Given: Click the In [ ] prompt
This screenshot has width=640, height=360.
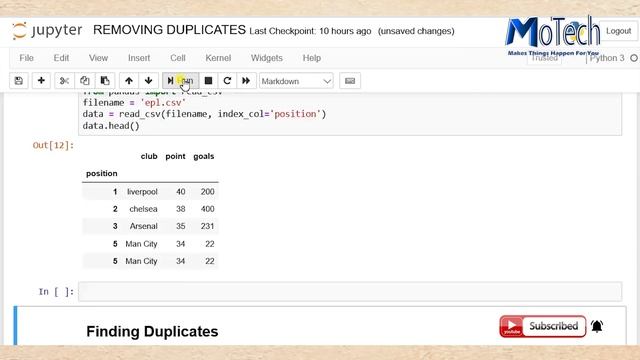Looking at the screenshot, I should [x=56, y=292].
